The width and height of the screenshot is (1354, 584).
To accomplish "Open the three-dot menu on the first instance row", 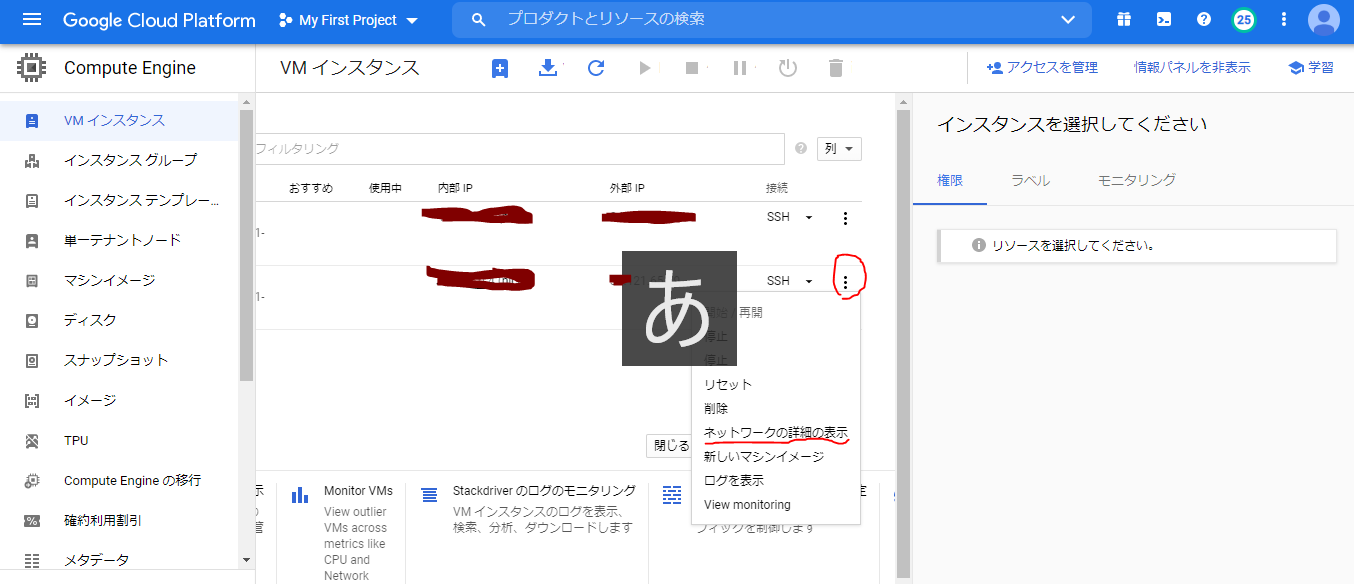I will 845,217.
